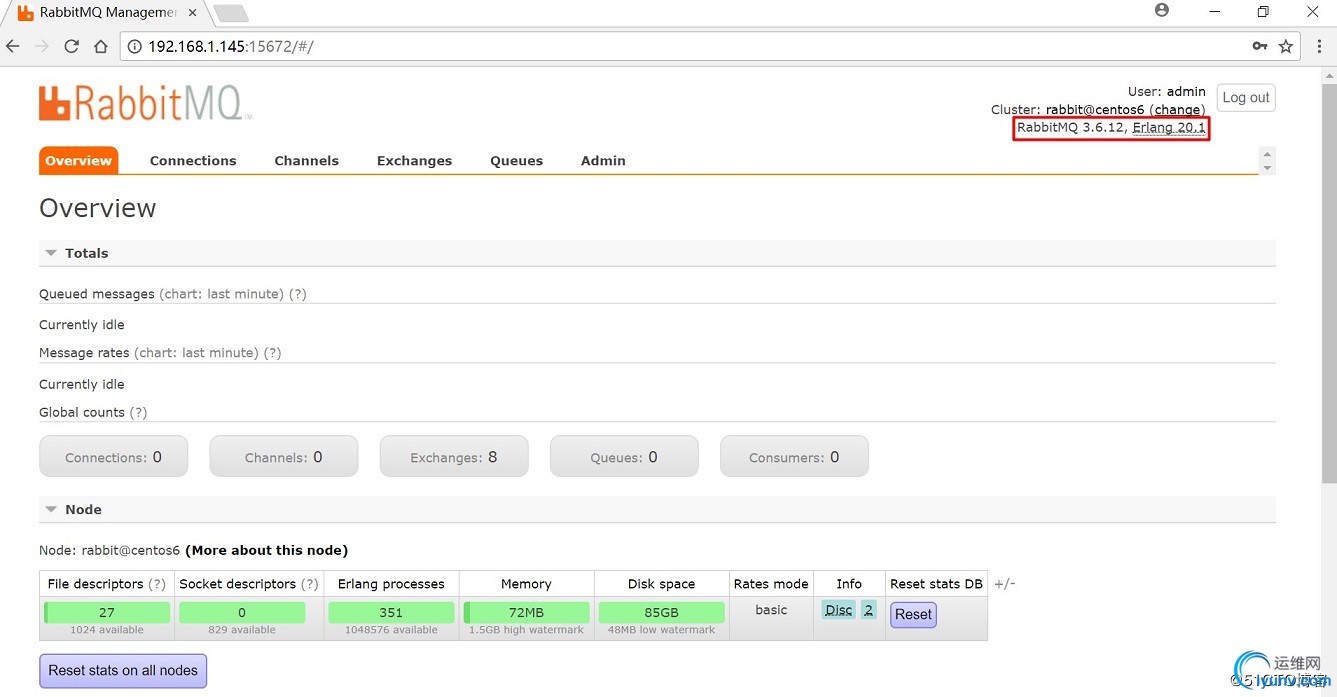The image size is (1337, 697).
Task: Change Queued messages chart range
Action: tap(221, 294)
